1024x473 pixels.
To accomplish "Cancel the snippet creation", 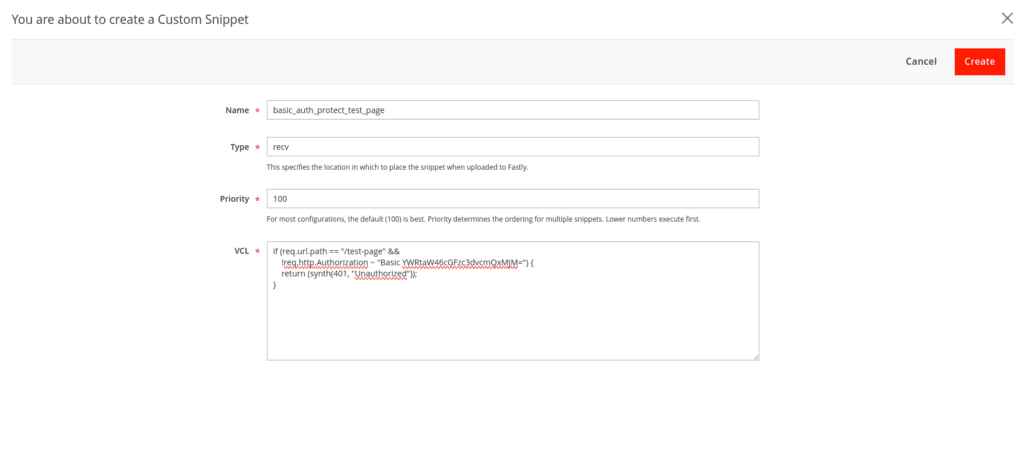I will tap(921, 61).
